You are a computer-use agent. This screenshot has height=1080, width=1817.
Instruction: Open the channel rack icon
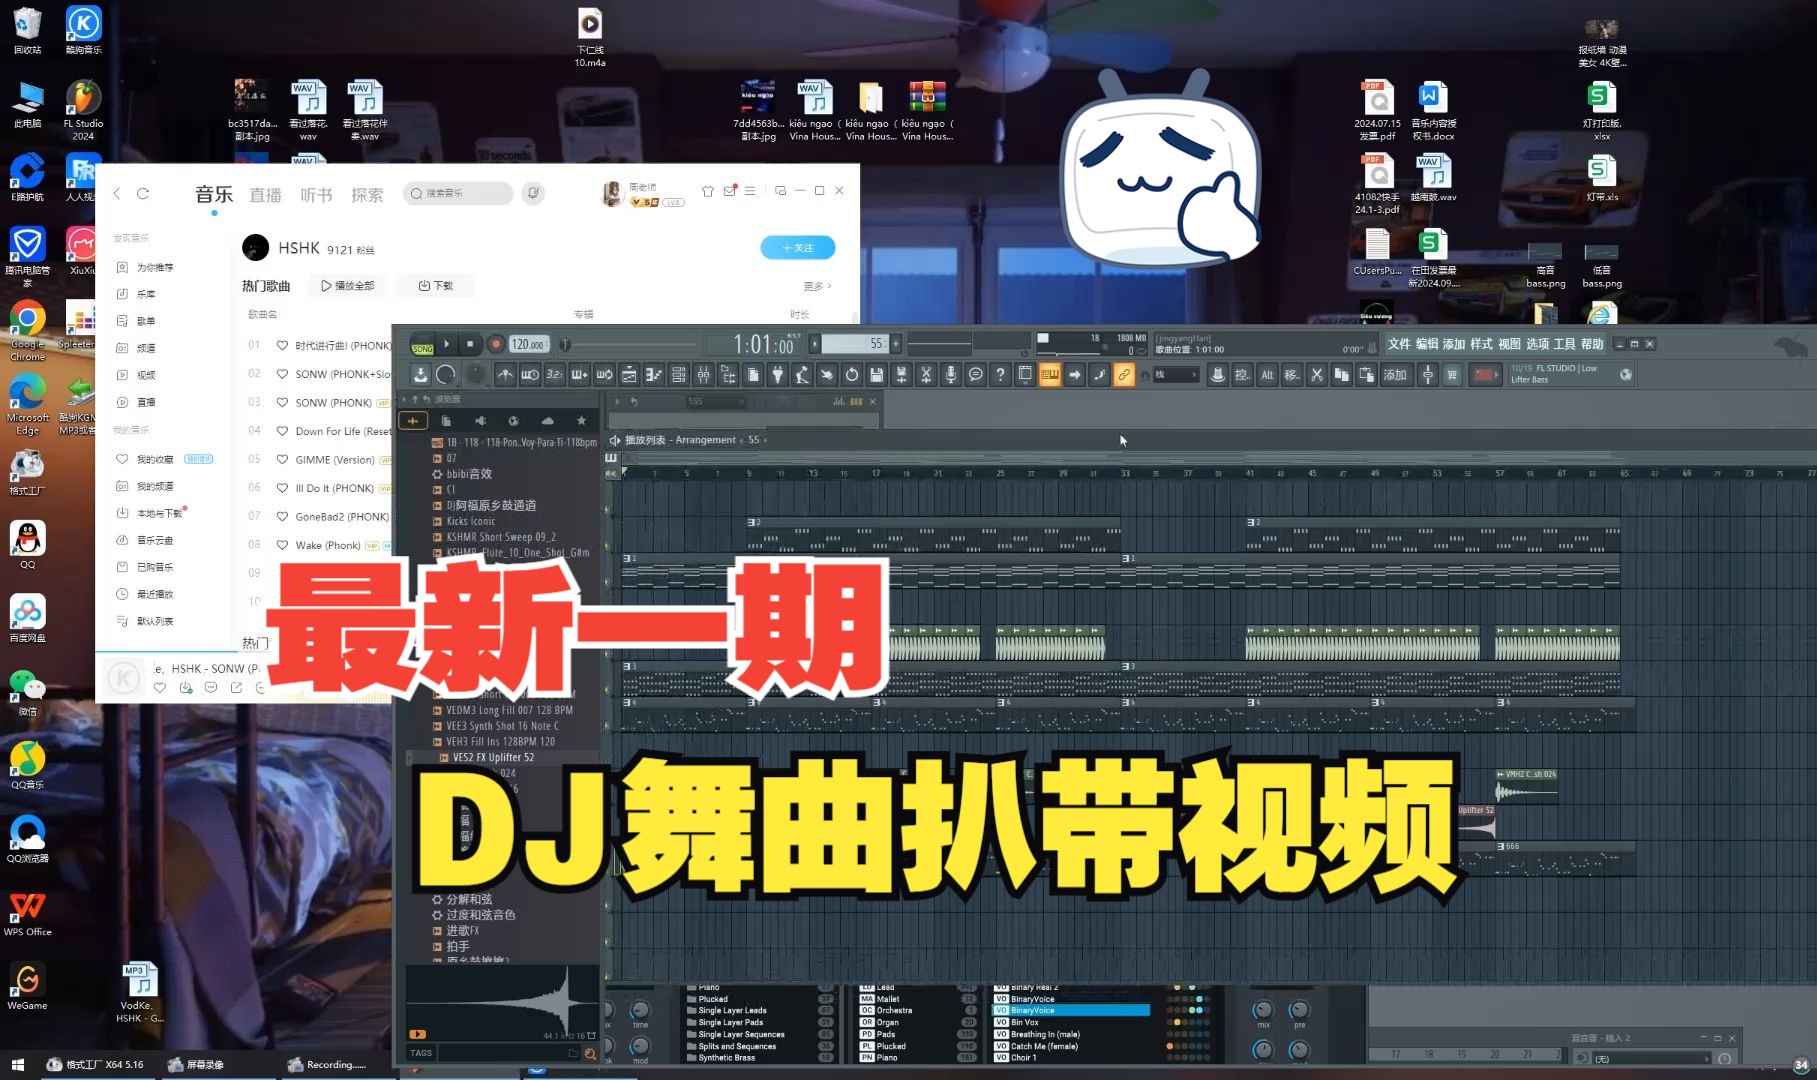(x=679, y=374)
